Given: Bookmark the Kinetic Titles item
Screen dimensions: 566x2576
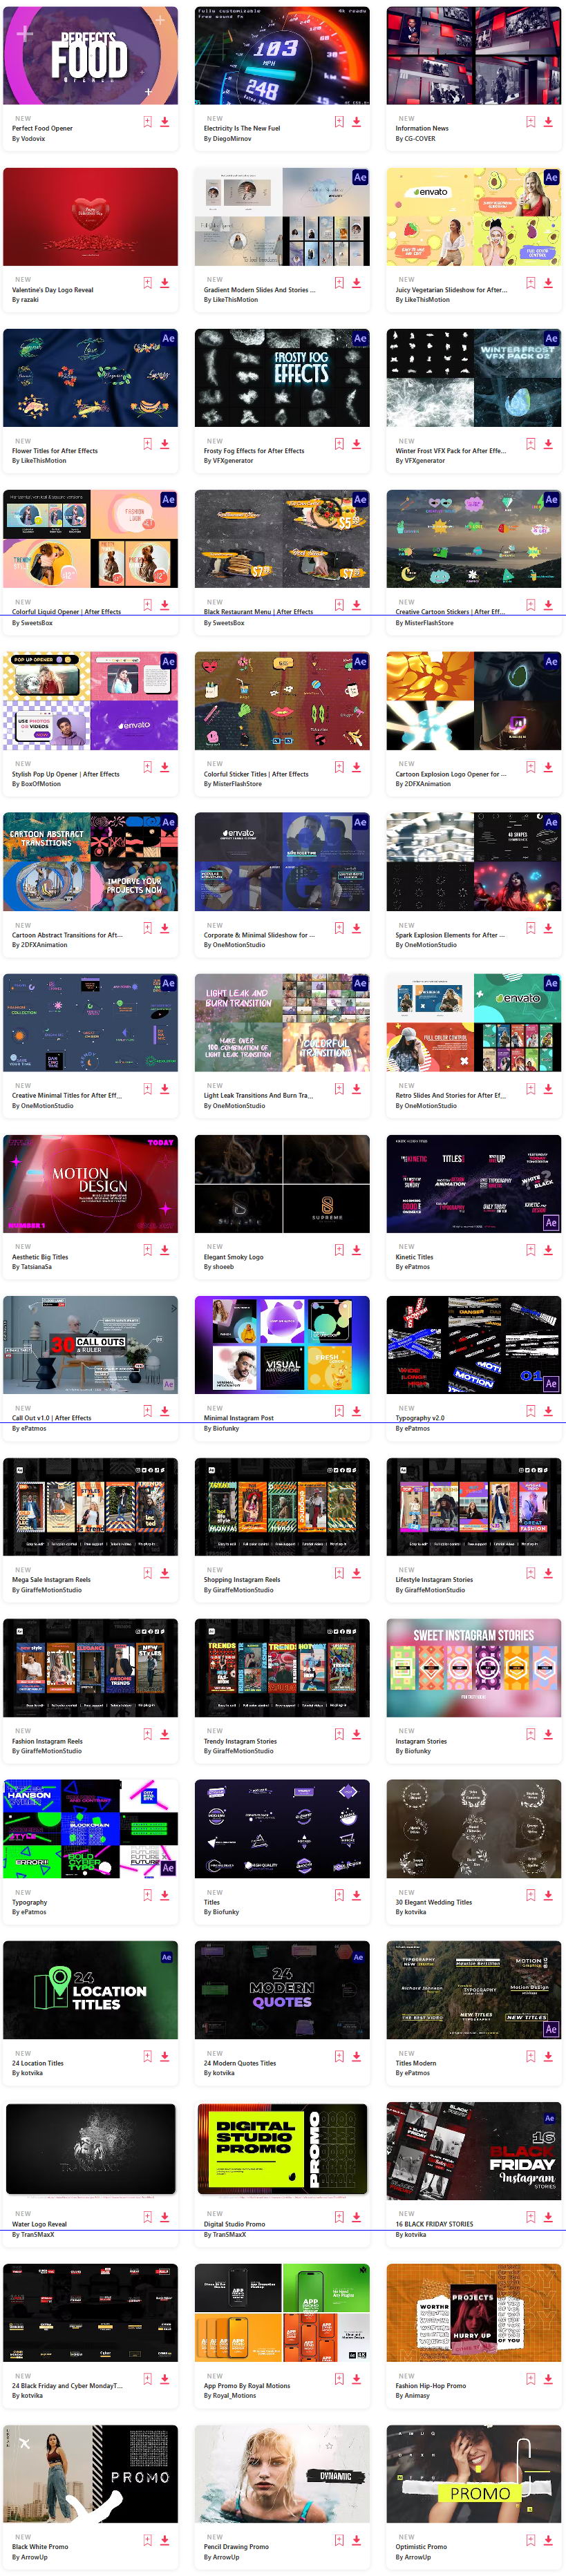Looking at the screenshot, I should 531,1250.
